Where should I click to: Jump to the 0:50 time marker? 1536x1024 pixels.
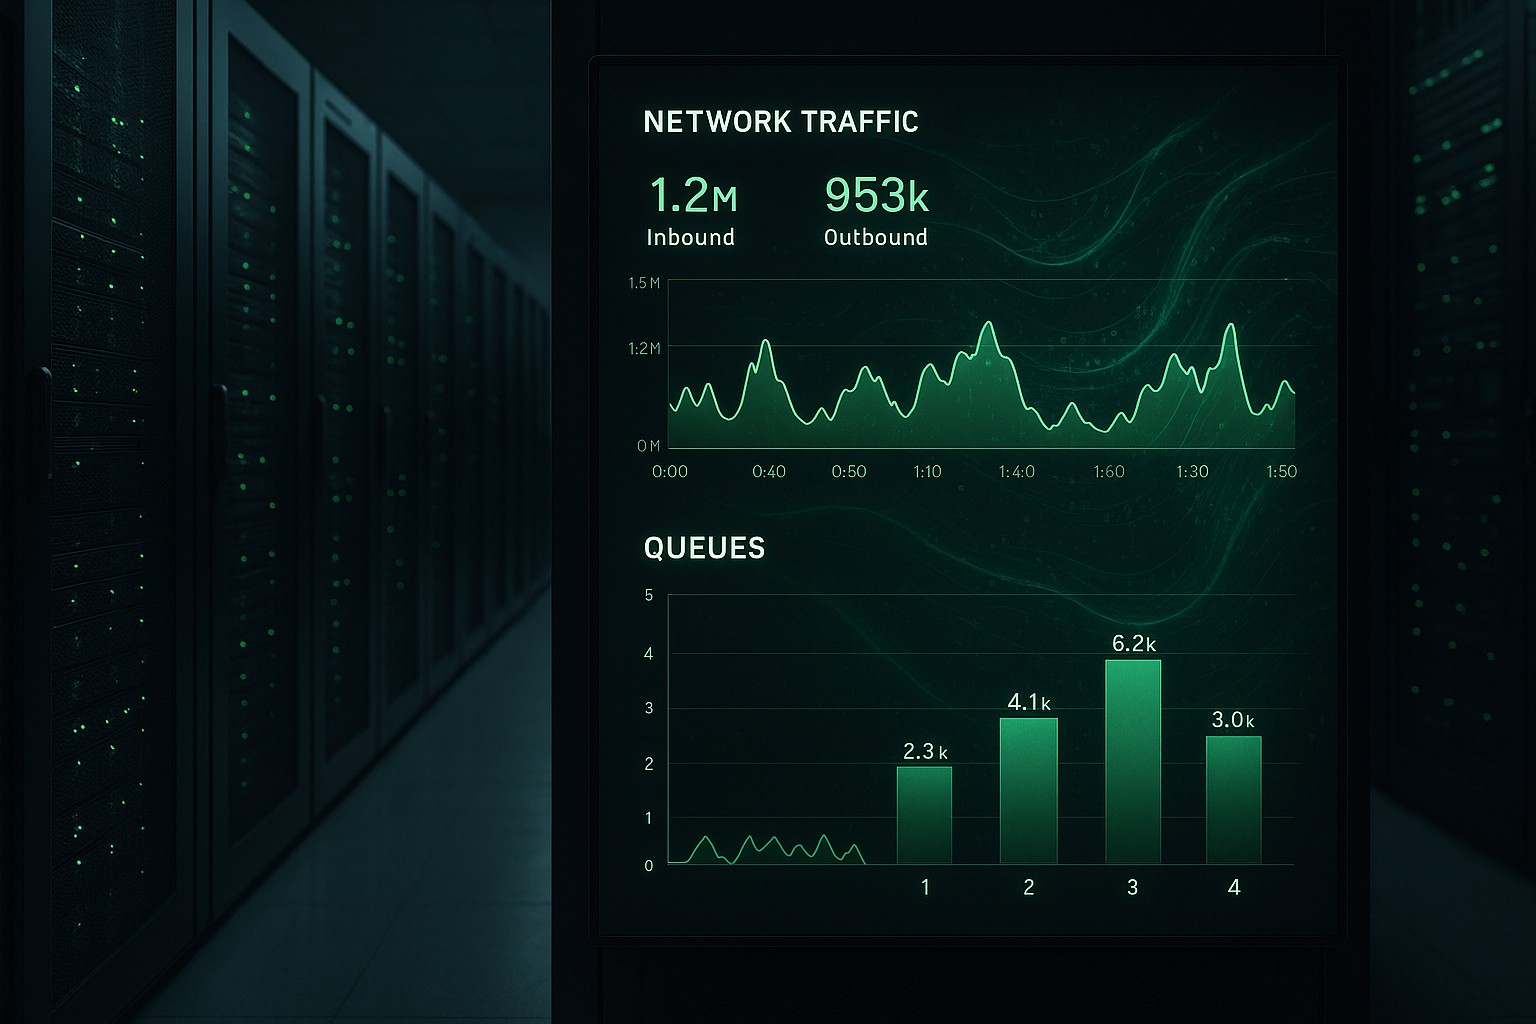(x=849, y=472)
